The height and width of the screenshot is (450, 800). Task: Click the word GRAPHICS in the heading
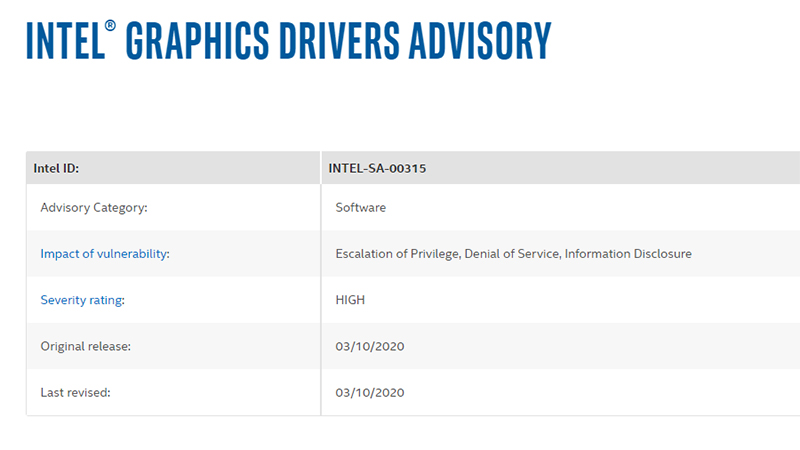coord(208,41)
